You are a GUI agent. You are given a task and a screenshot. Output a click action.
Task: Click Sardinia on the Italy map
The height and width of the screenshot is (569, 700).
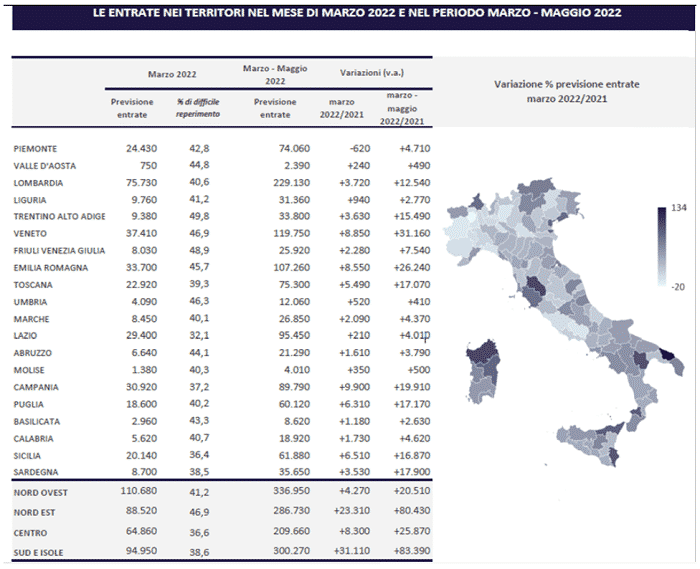coord(483,373)
